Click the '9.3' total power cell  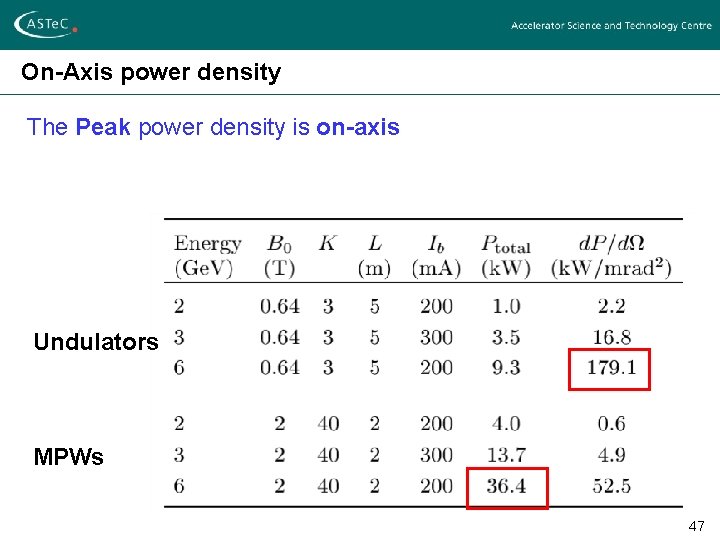coord(506,368)
